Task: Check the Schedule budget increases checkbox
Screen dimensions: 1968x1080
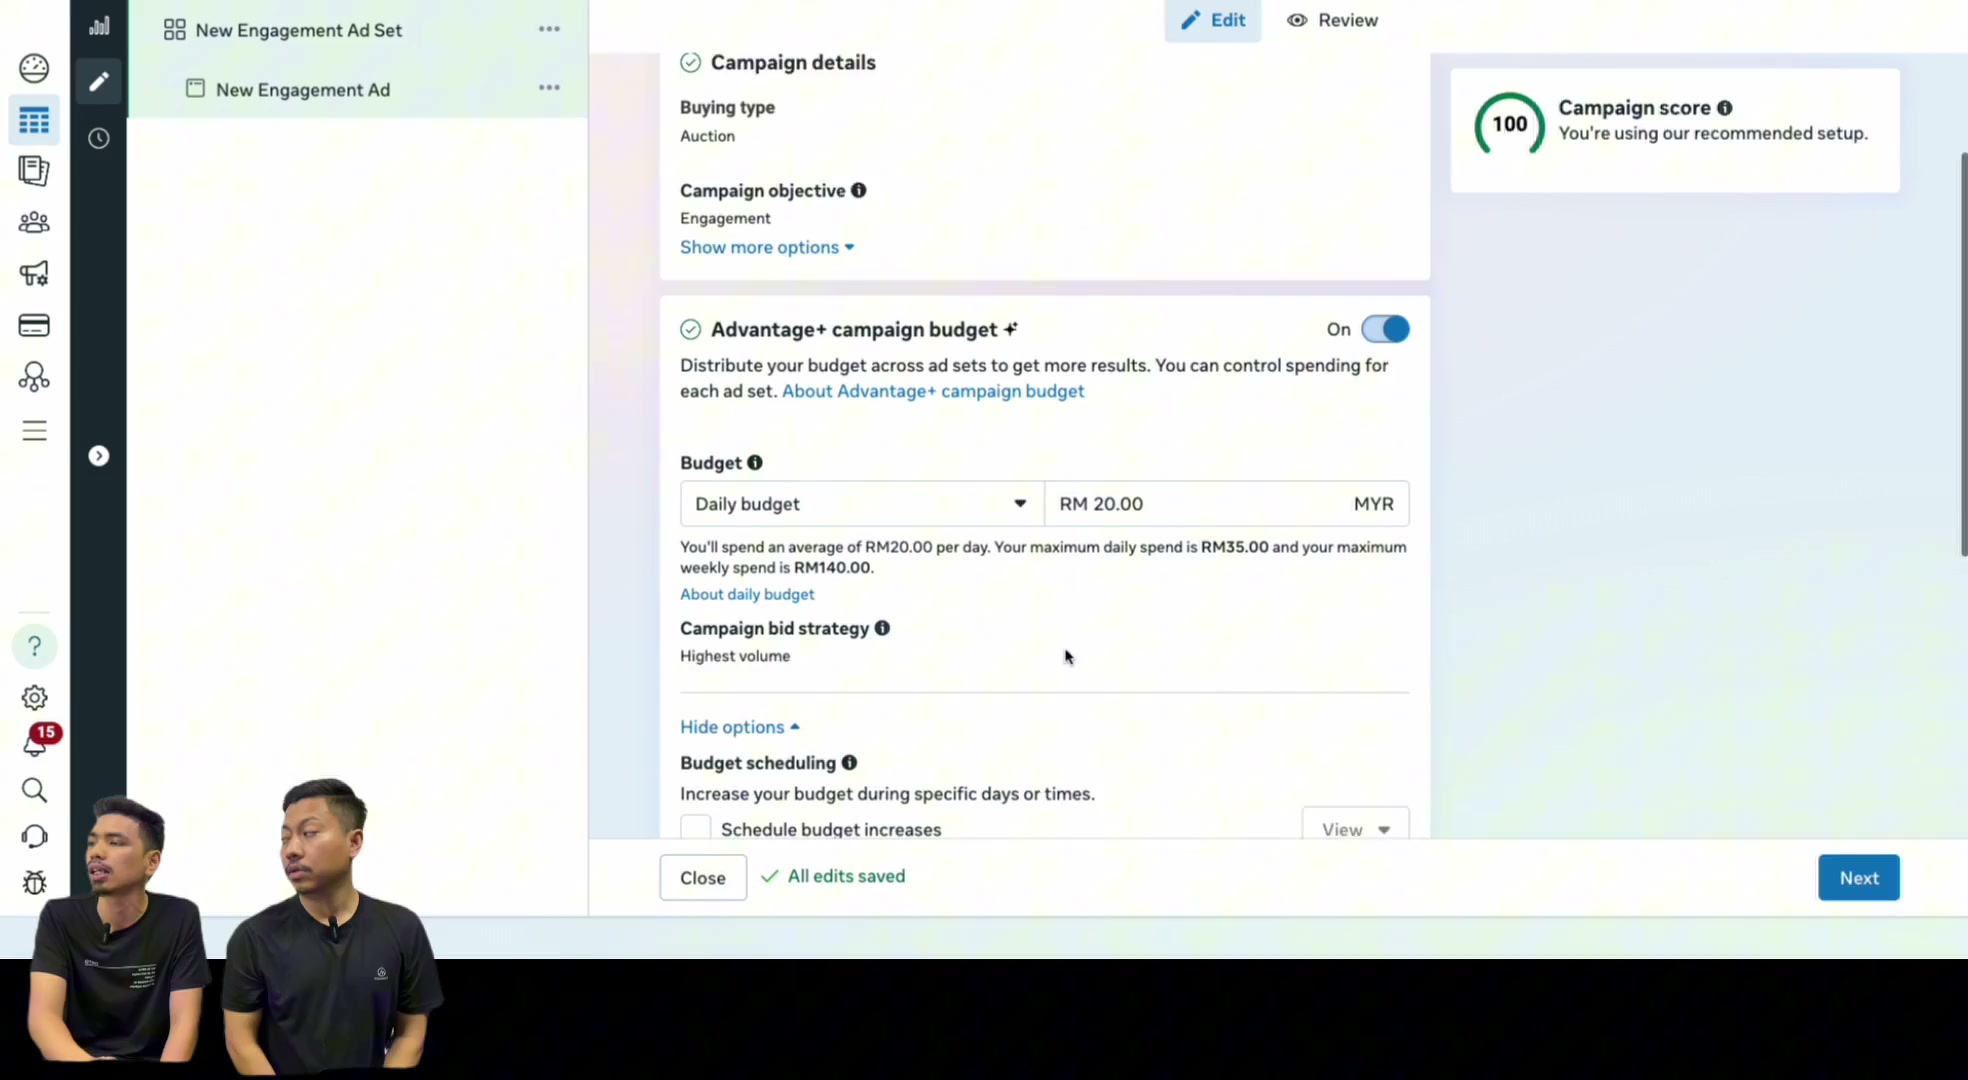Action: (695, 828)
